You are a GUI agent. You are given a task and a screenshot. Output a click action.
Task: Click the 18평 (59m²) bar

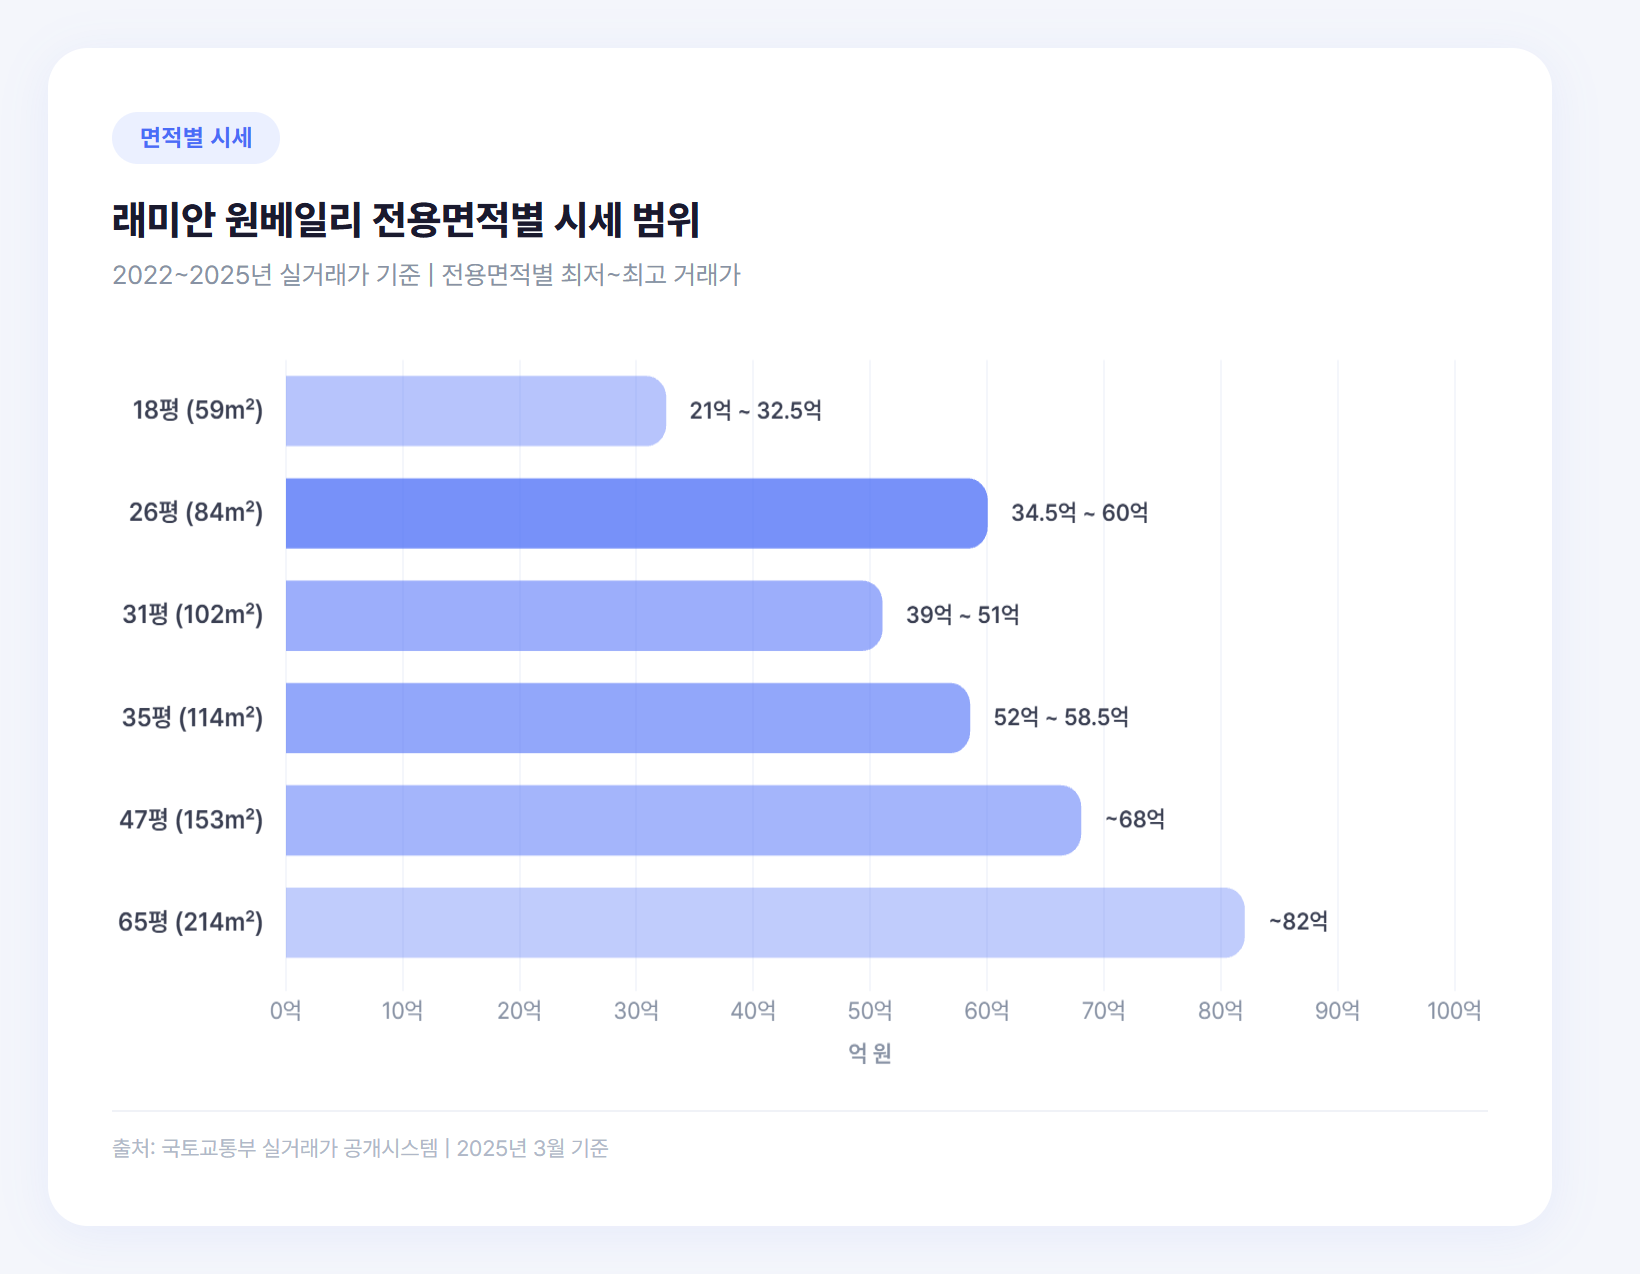(x=475, y=411)
